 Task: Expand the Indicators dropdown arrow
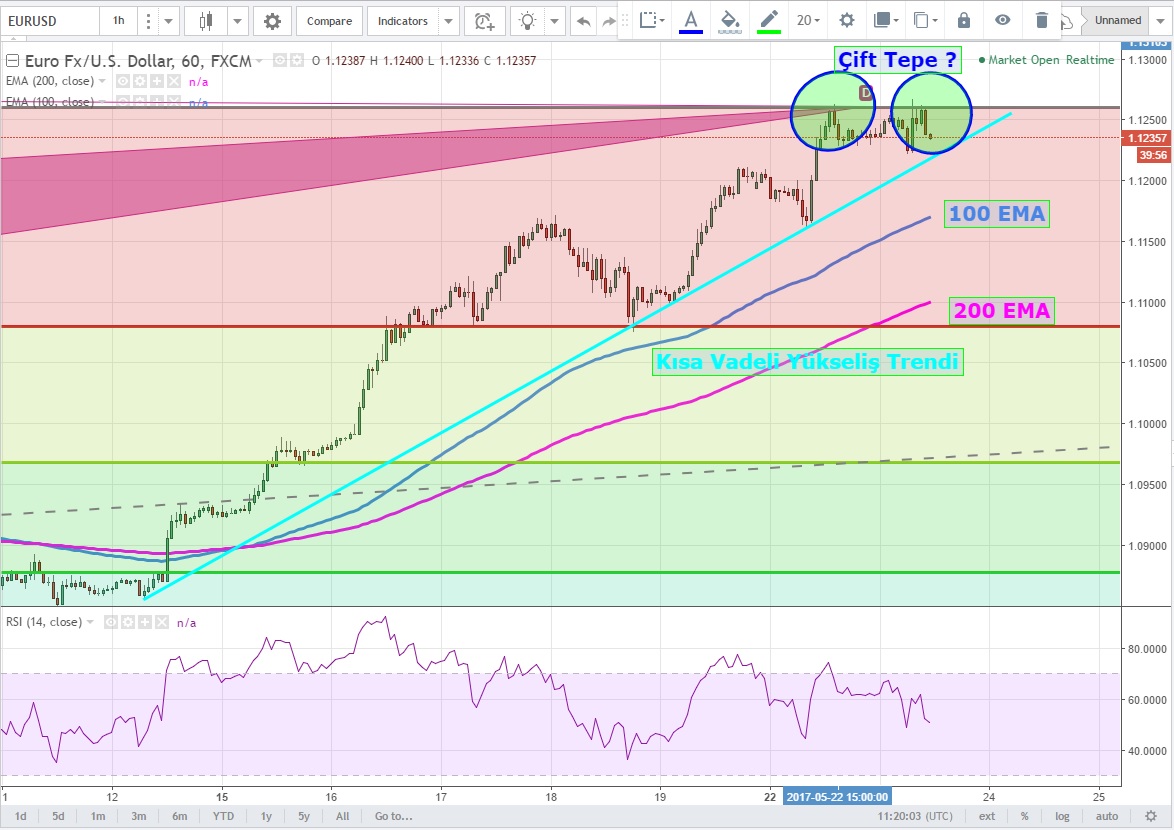coord(448,21)
